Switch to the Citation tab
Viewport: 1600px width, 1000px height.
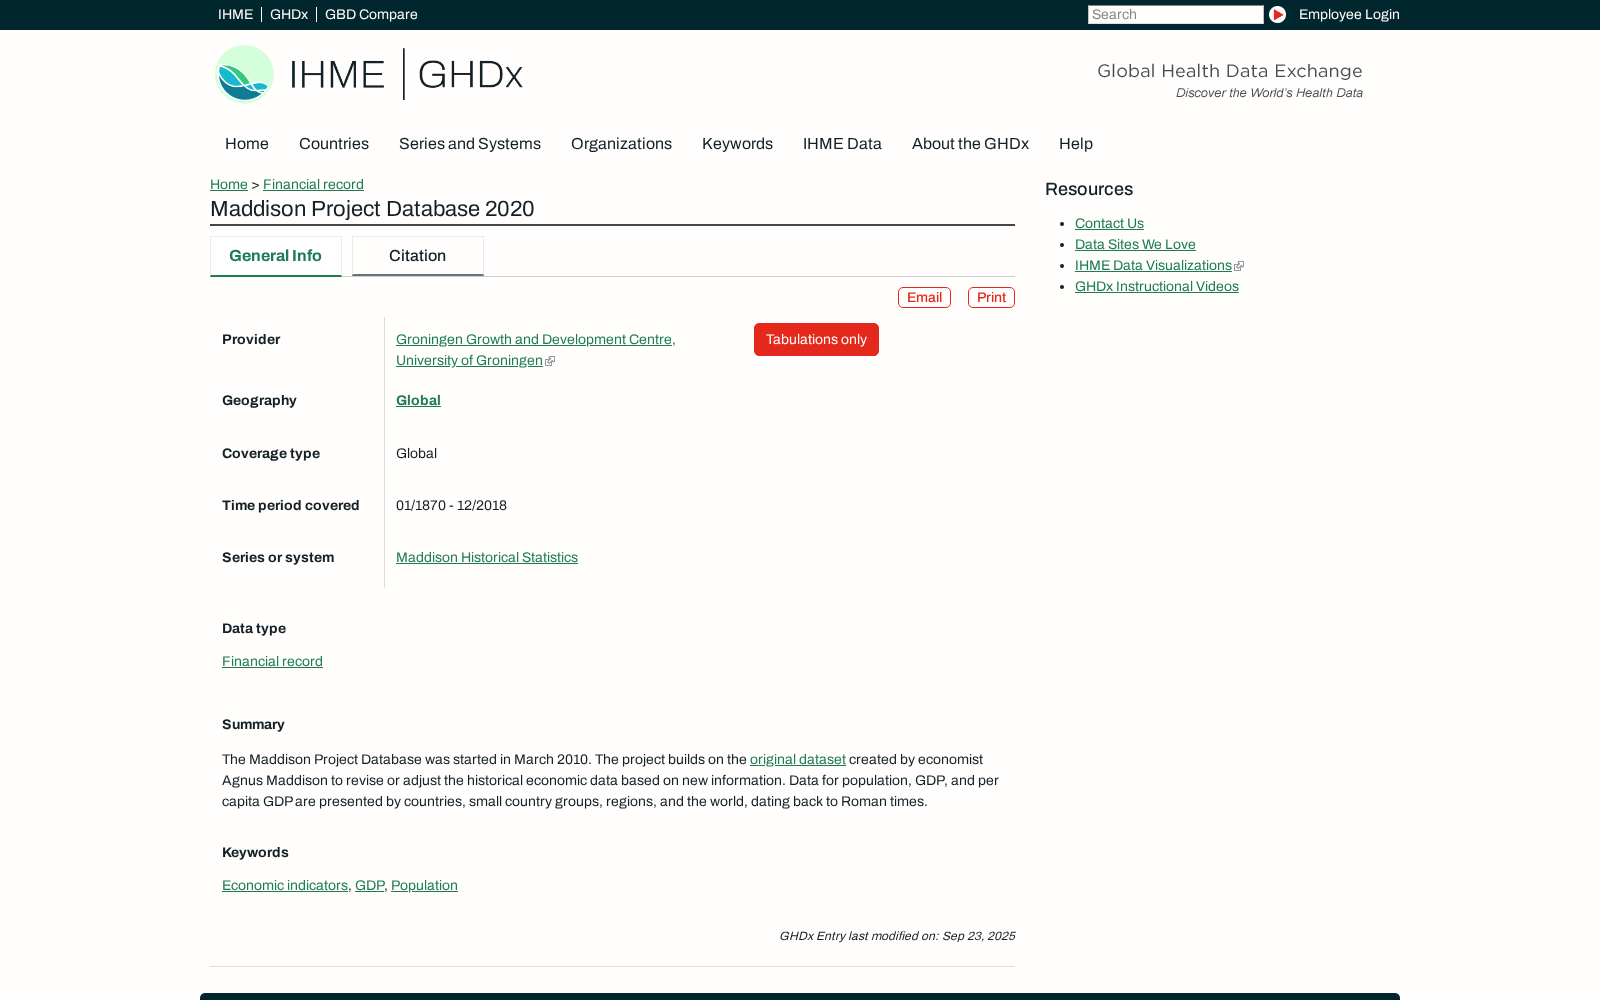click(417, 256)
